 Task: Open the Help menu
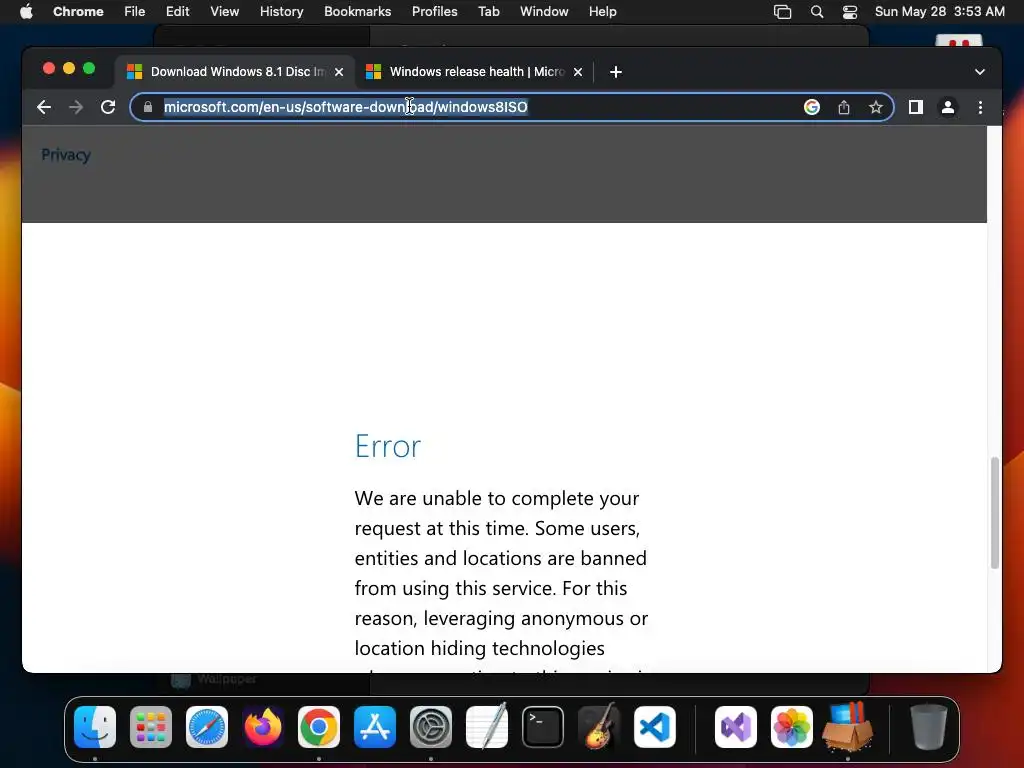click(x=602, y=12)
